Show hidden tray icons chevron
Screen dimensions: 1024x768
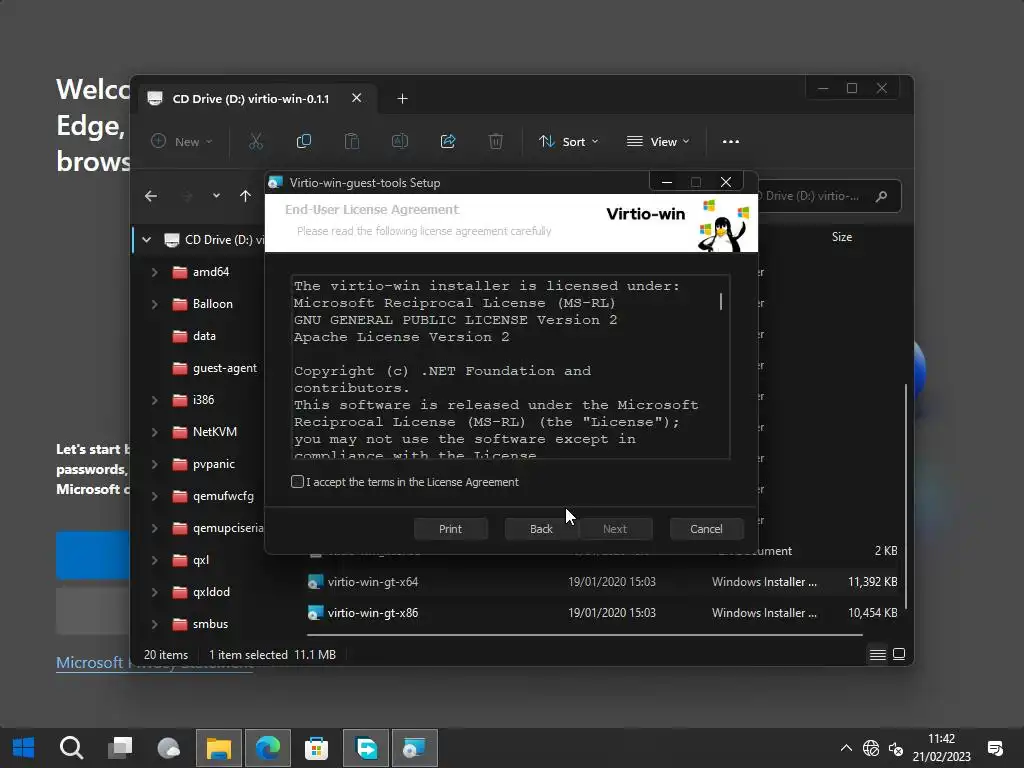point(846,748)
